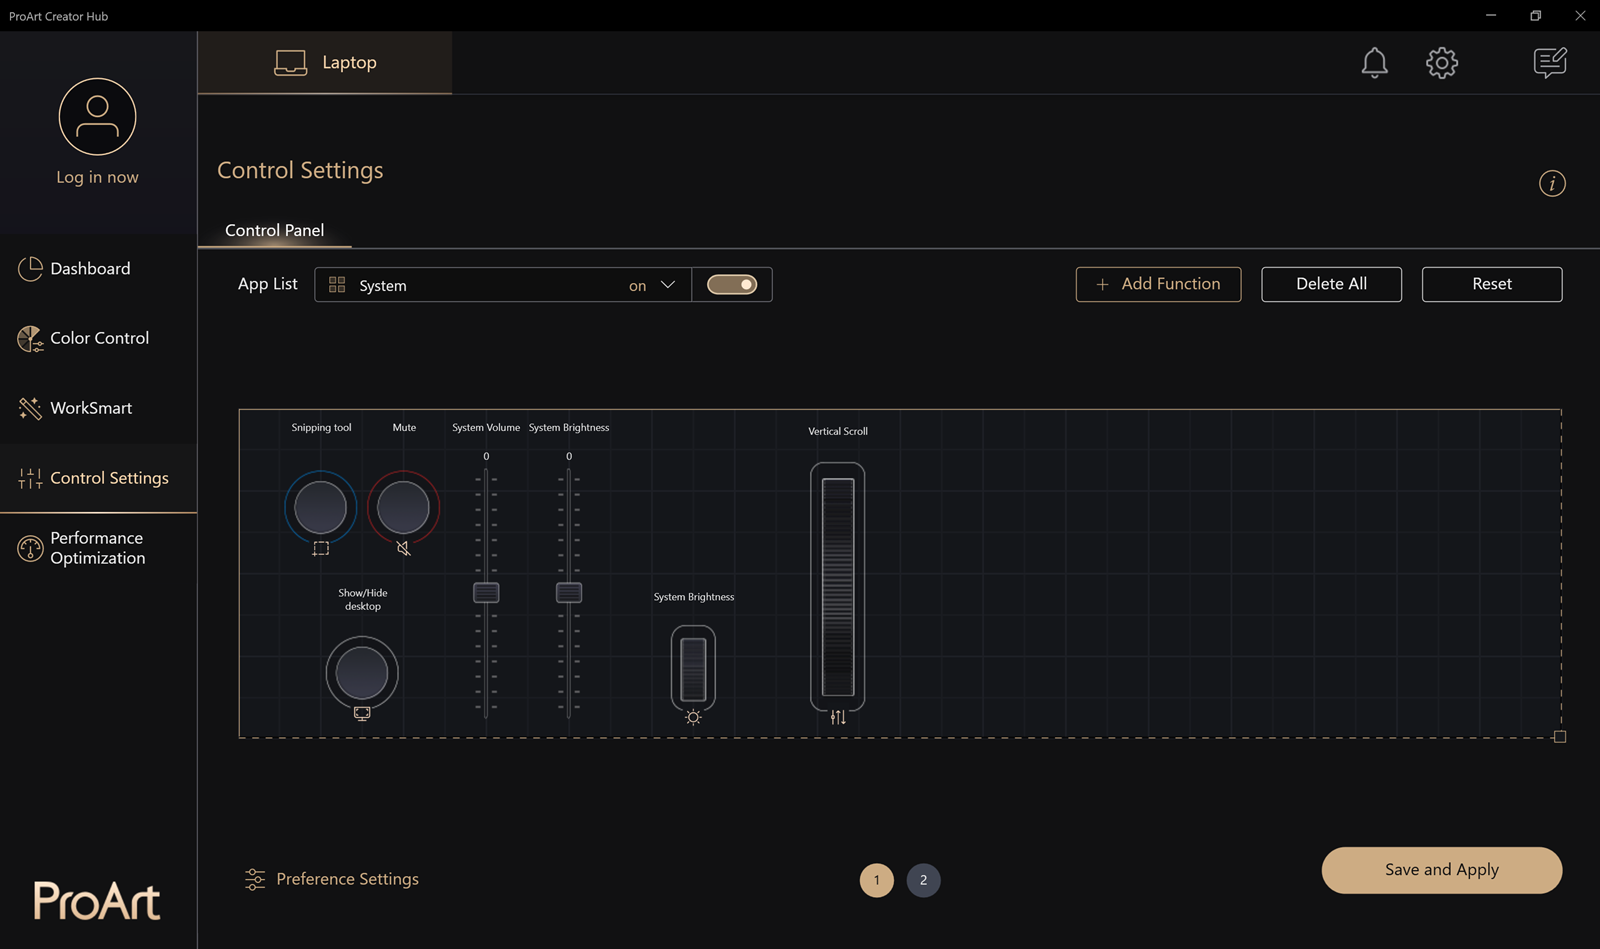Image resolution: width=1600 pixels, height=949 pixels.
Task: Click the panel resize handle corner
Action: coord(1560,737)
